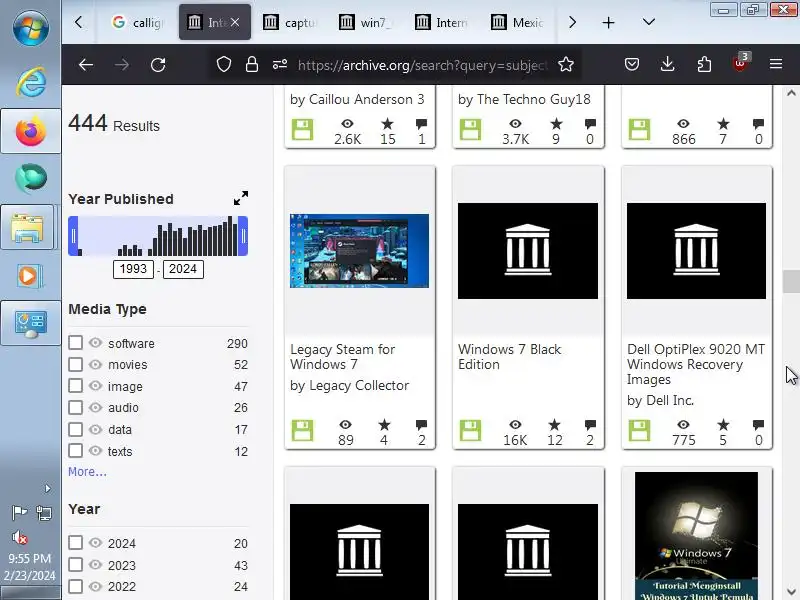
Task: Switch to the Google calligraphy tab
Action: 138,22
